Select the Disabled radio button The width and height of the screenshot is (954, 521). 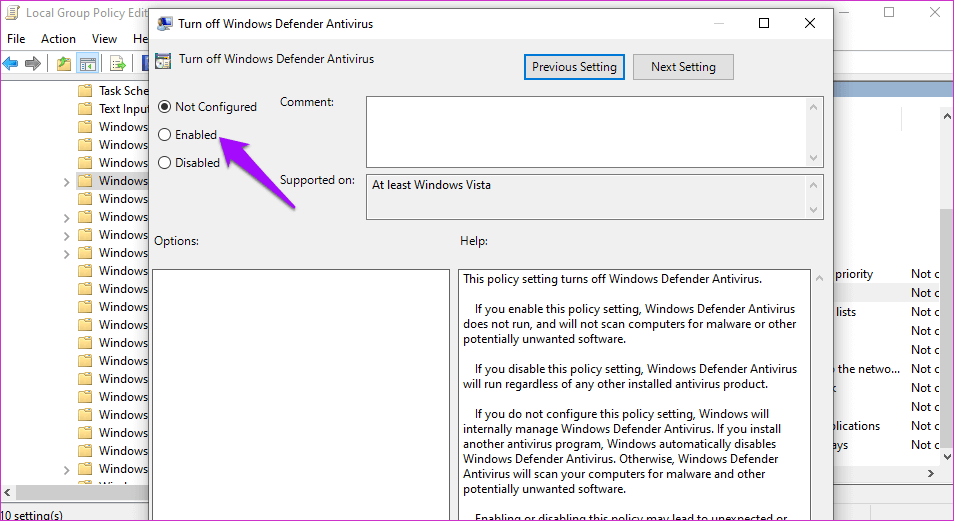click(164, 163)
